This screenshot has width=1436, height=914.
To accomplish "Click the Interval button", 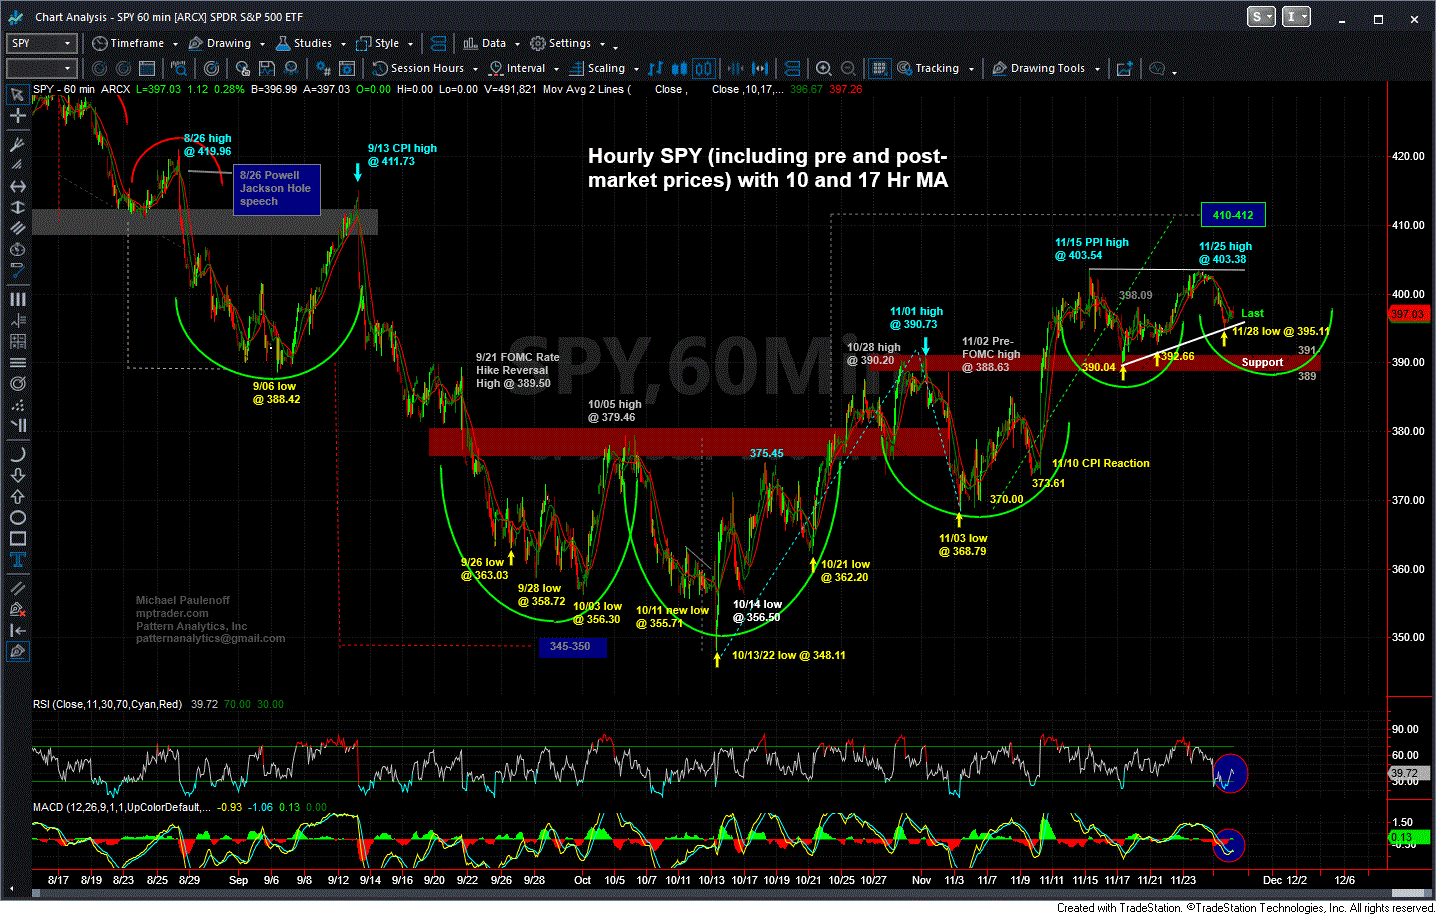I will coord(517,68).
